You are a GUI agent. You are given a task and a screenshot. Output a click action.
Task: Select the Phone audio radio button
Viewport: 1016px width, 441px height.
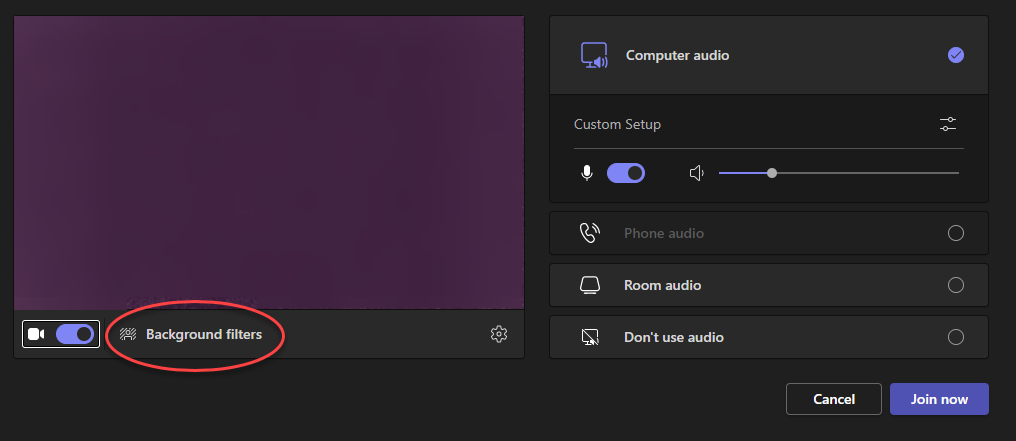[x=955, y=233]
